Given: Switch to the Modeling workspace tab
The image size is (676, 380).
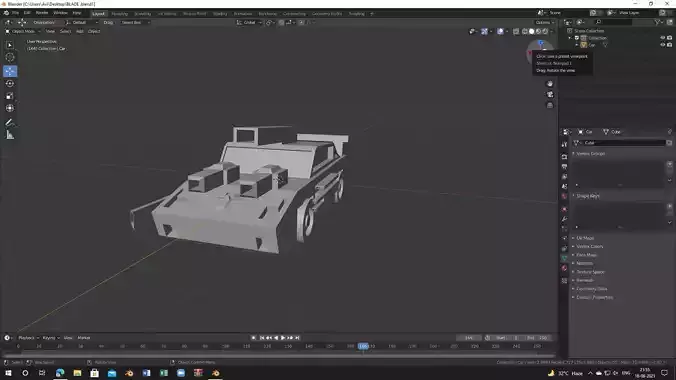Looking at the screenshot, I should point(119,14).
